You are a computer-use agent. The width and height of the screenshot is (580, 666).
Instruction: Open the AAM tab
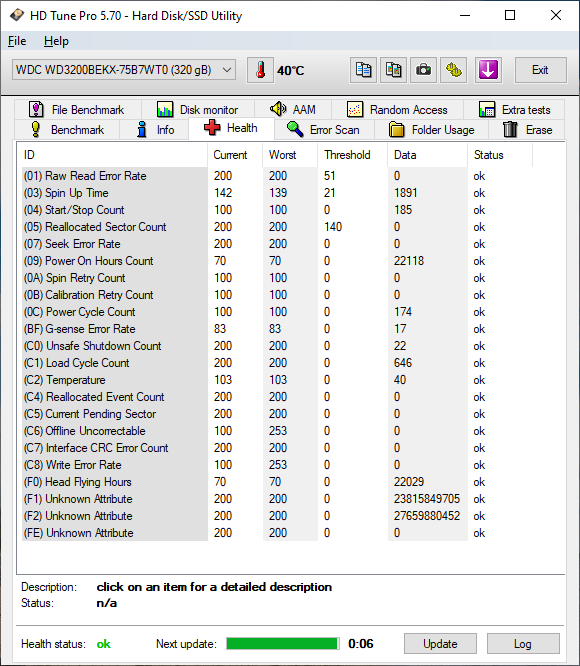point(293,110)
